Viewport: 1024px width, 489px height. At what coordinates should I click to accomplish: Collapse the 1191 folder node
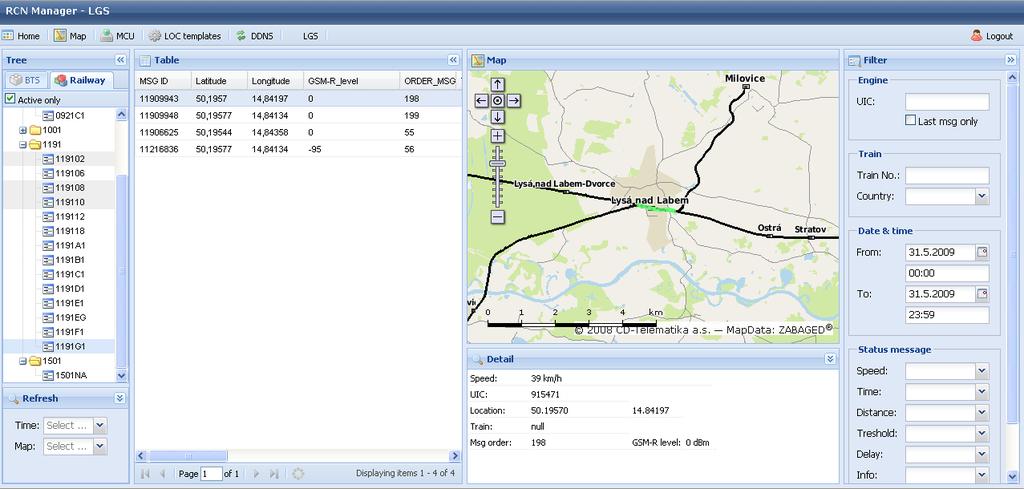[x=23, y=144]
